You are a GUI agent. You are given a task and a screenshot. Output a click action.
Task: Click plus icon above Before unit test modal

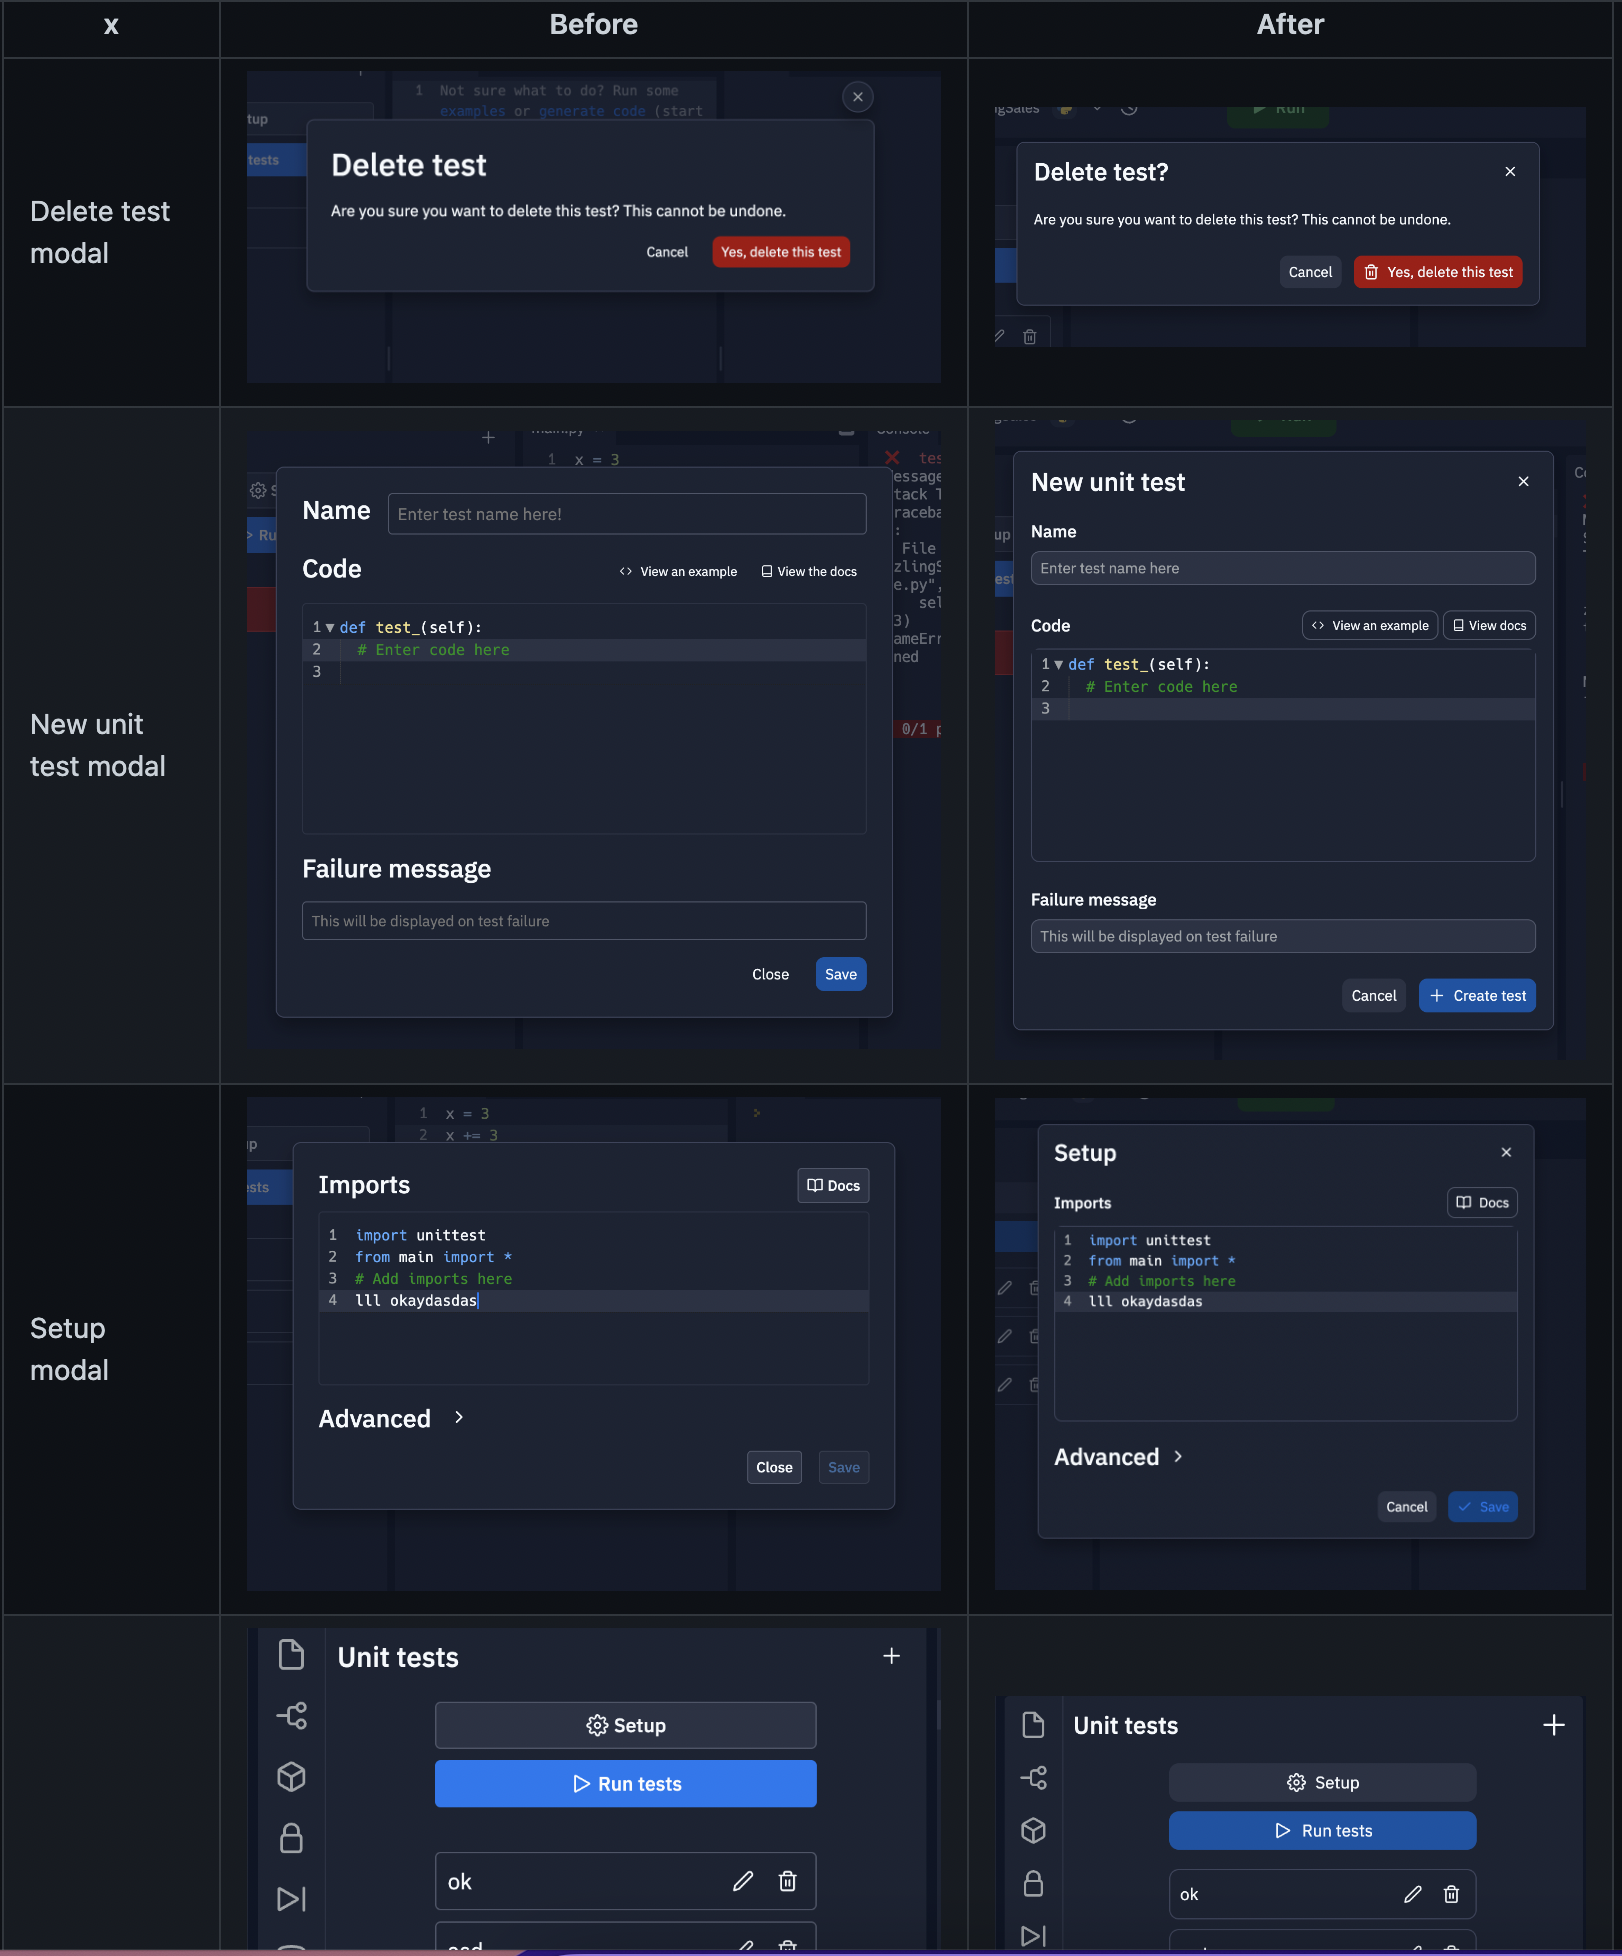pos(488,437)
